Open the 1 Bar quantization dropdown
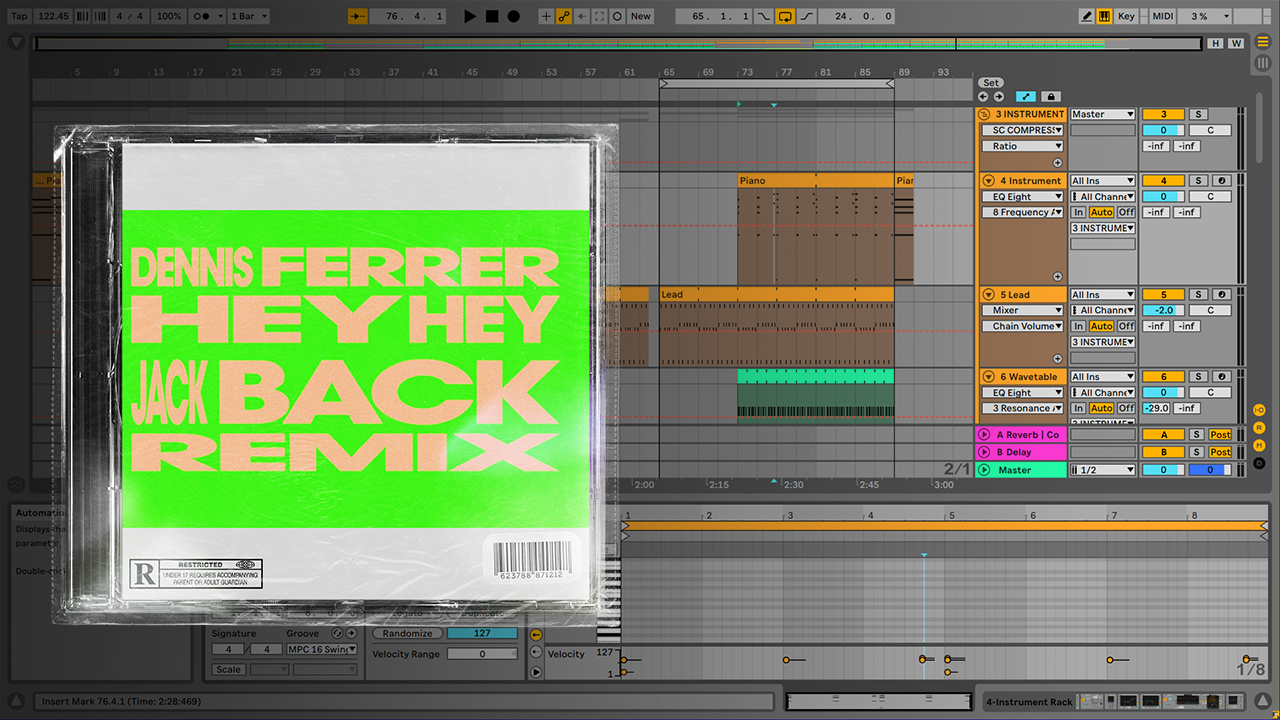Image resolution: width=1280 pixels, height=720 pixels. 250,16
